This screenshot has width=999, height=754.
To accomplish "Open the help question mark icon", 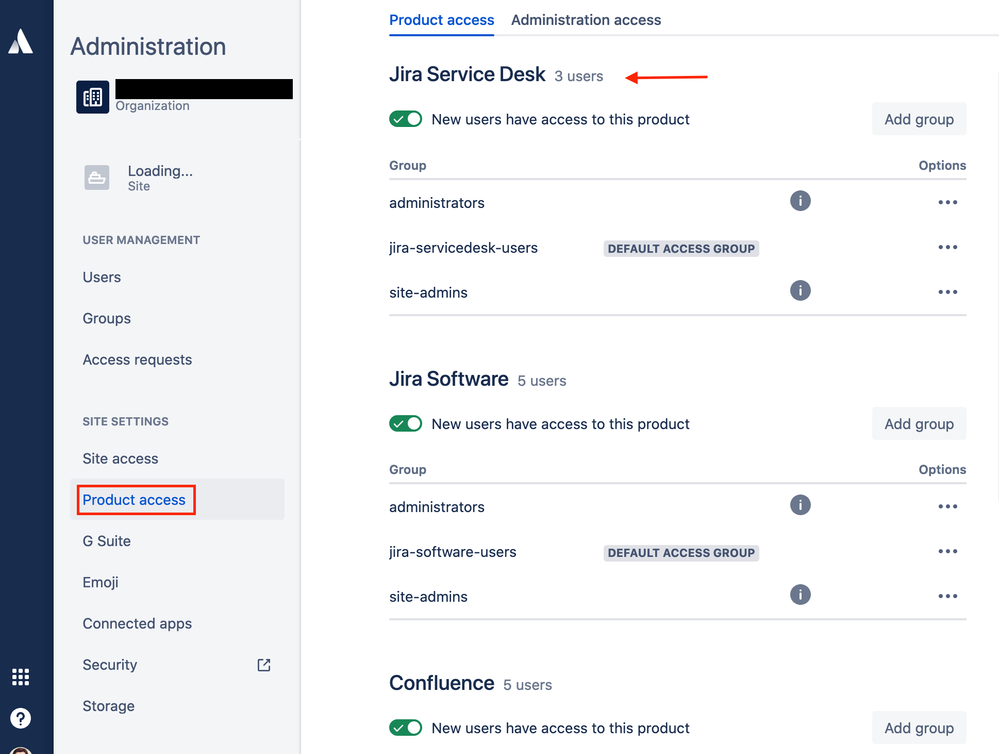I will [x=20, y=718].
